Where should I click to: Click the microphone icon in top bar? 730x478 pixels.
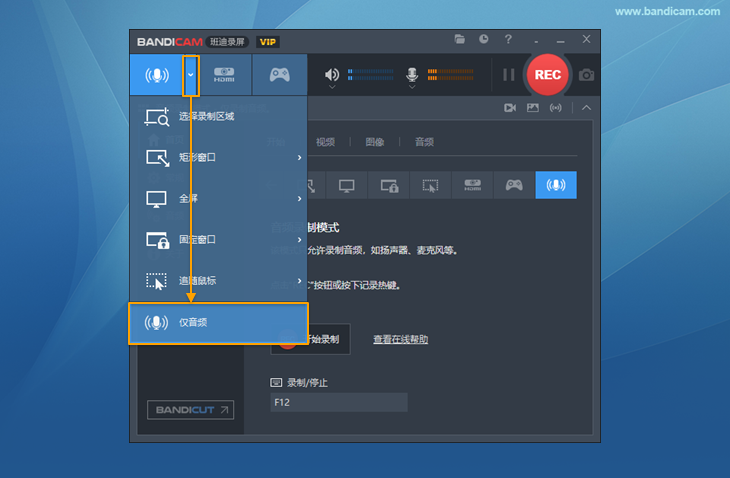pyautogui.click(x=412, y=74)
